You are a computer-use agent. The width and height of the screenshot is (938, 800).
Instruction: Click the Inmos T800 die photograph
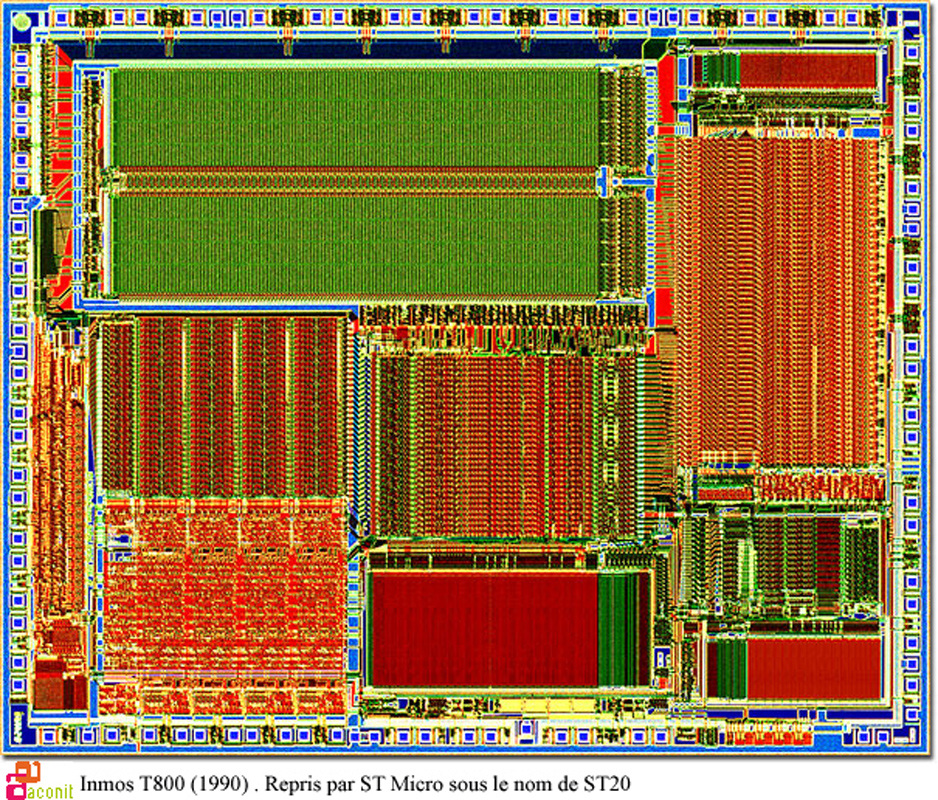click(468, 378)
